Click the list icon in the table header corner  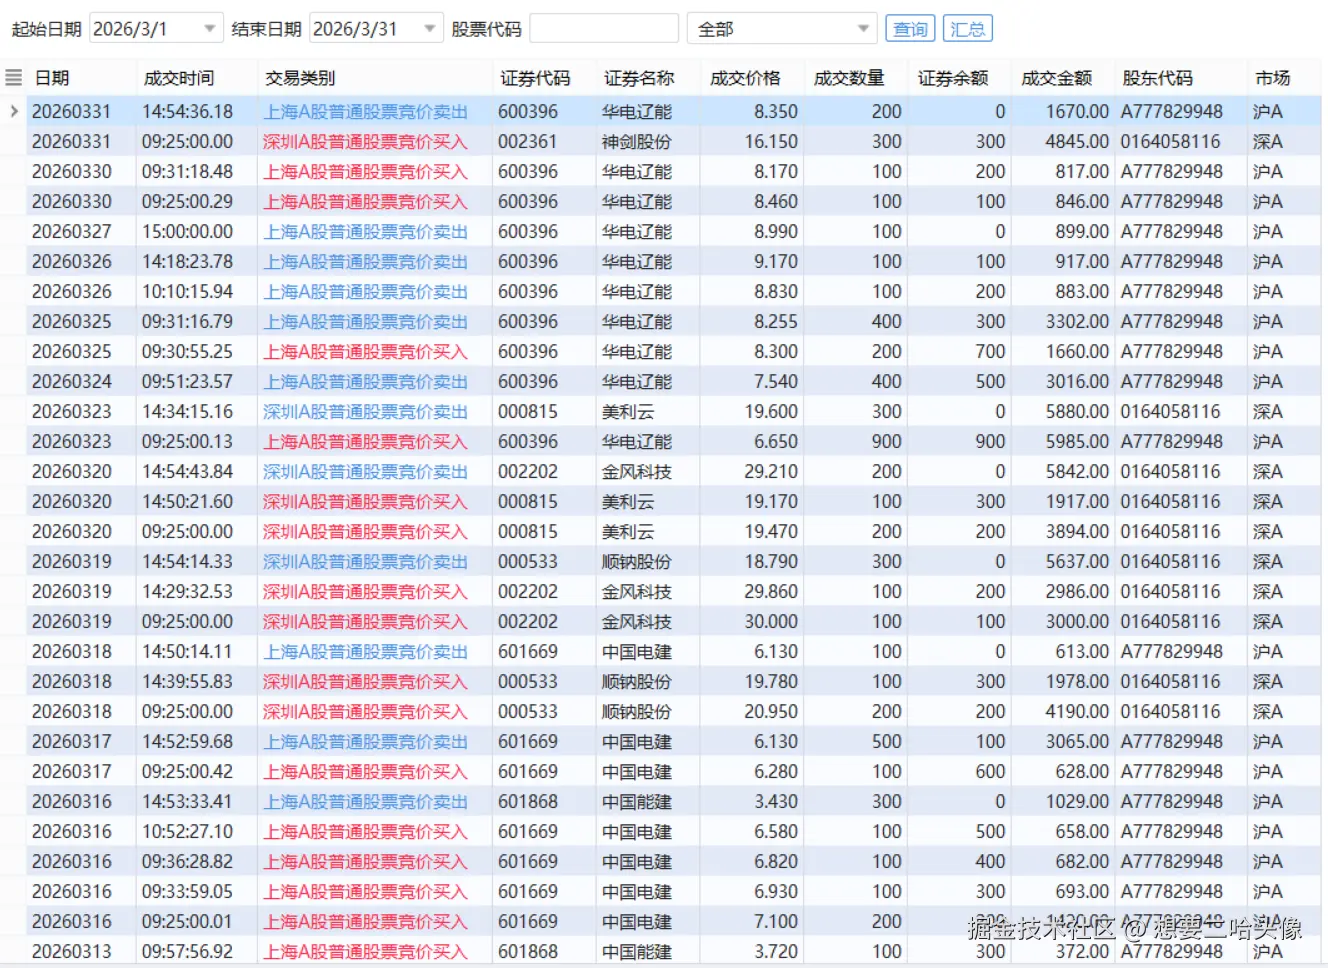(x=13, y=77)
